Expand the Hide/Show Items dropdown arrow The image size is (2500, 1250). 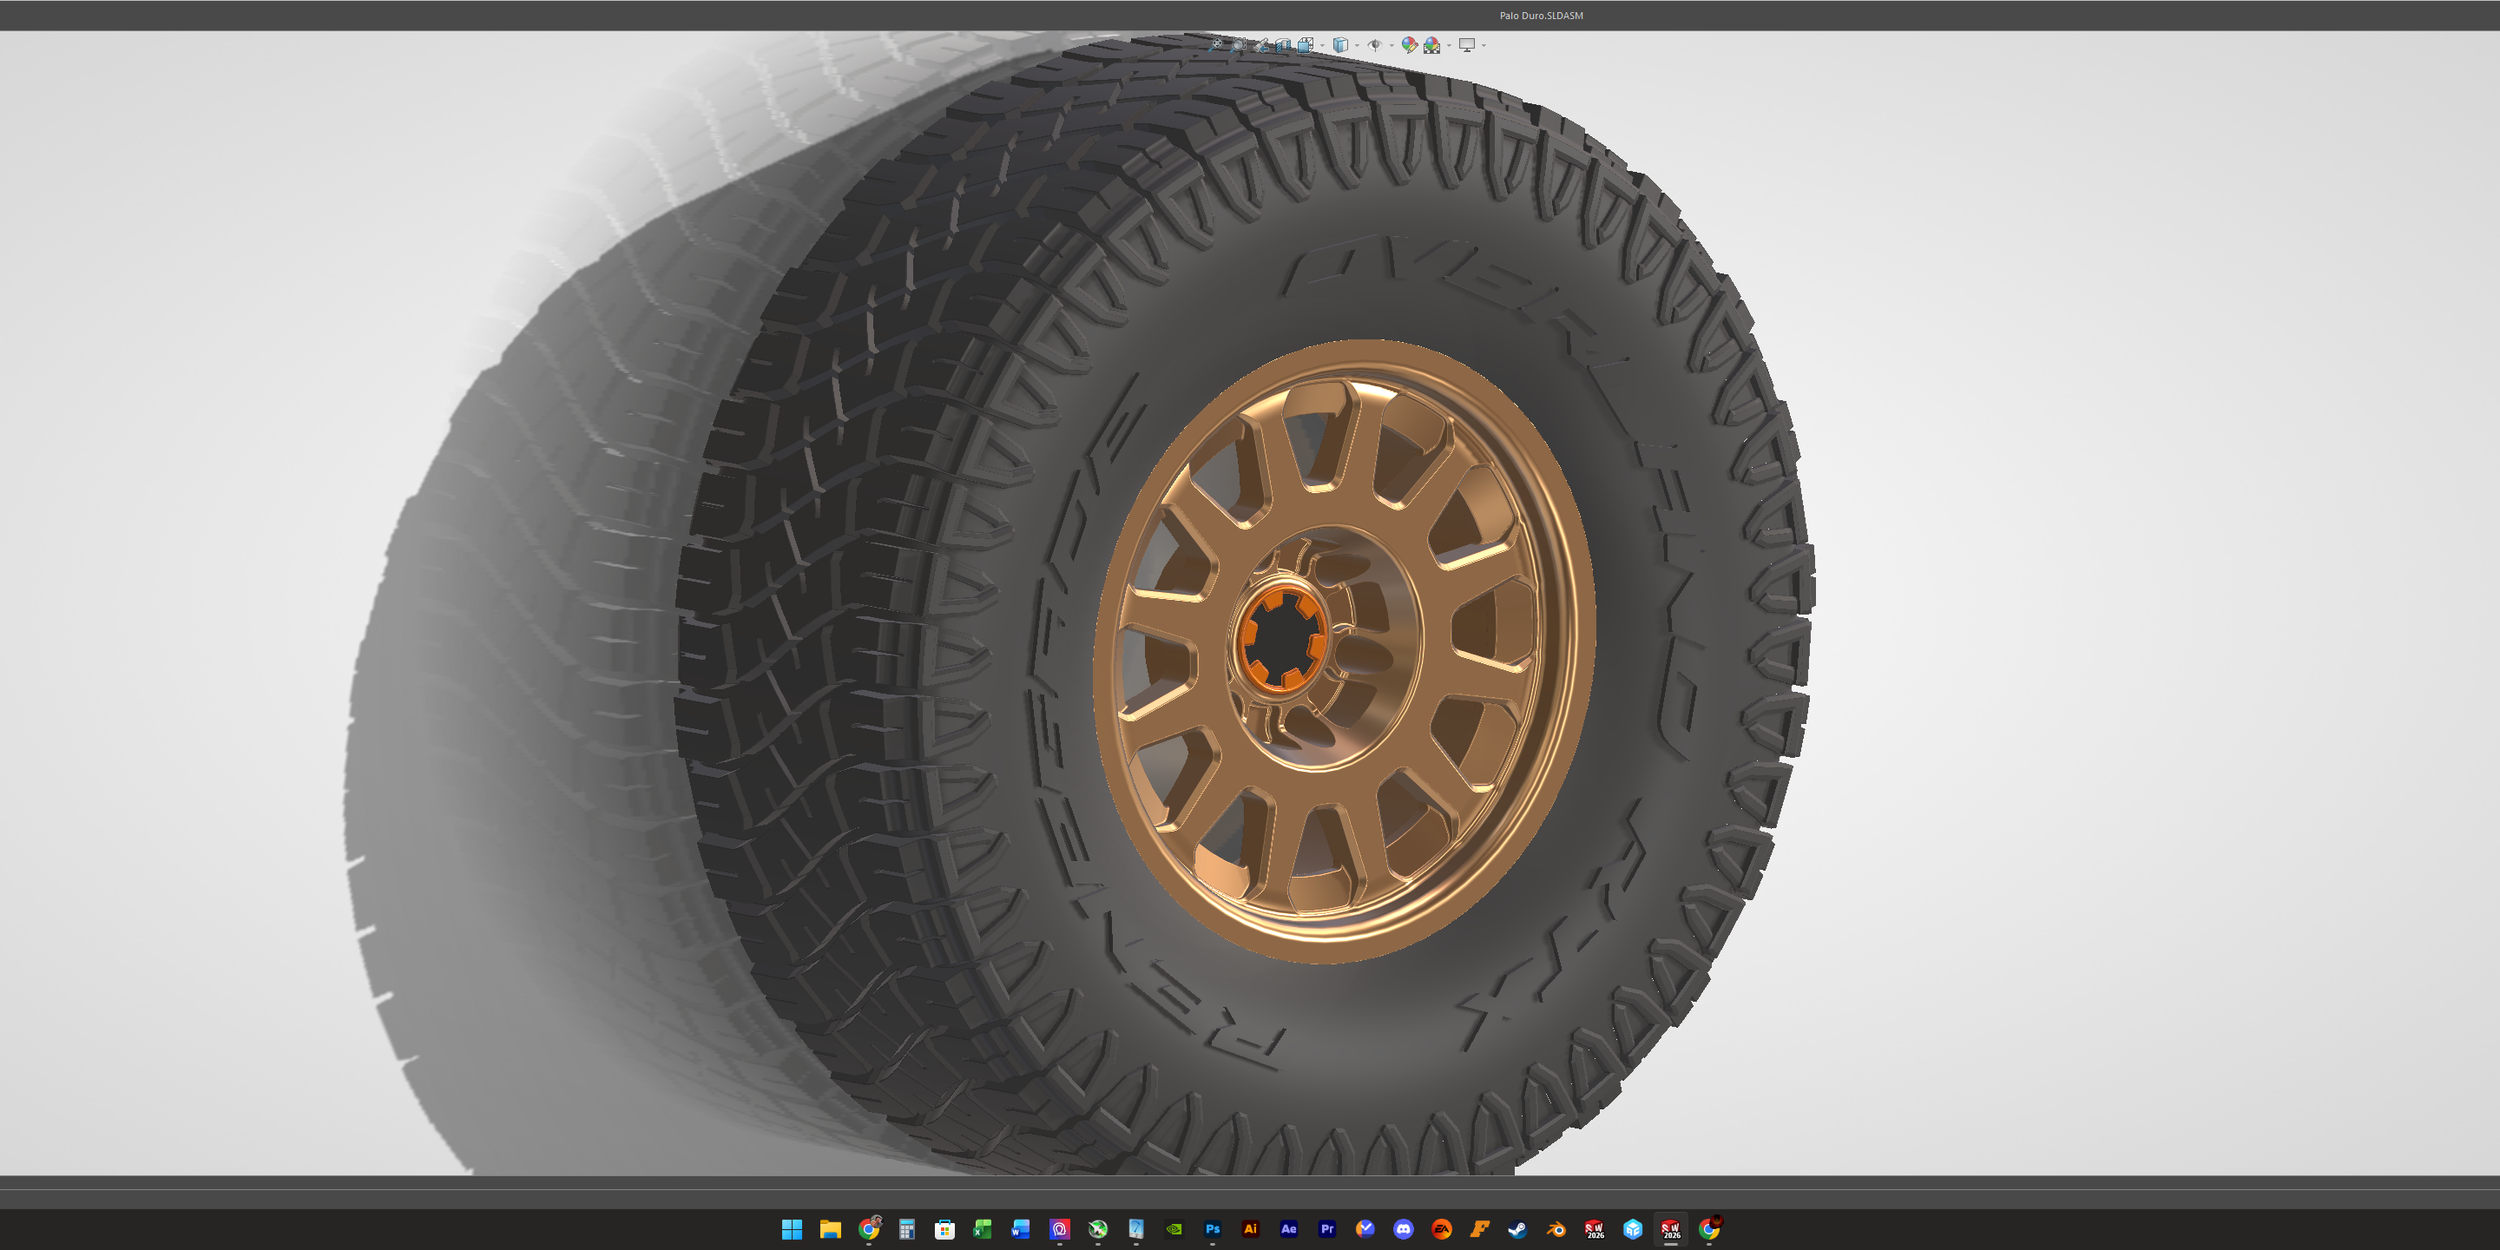[x=1392, y=45]
